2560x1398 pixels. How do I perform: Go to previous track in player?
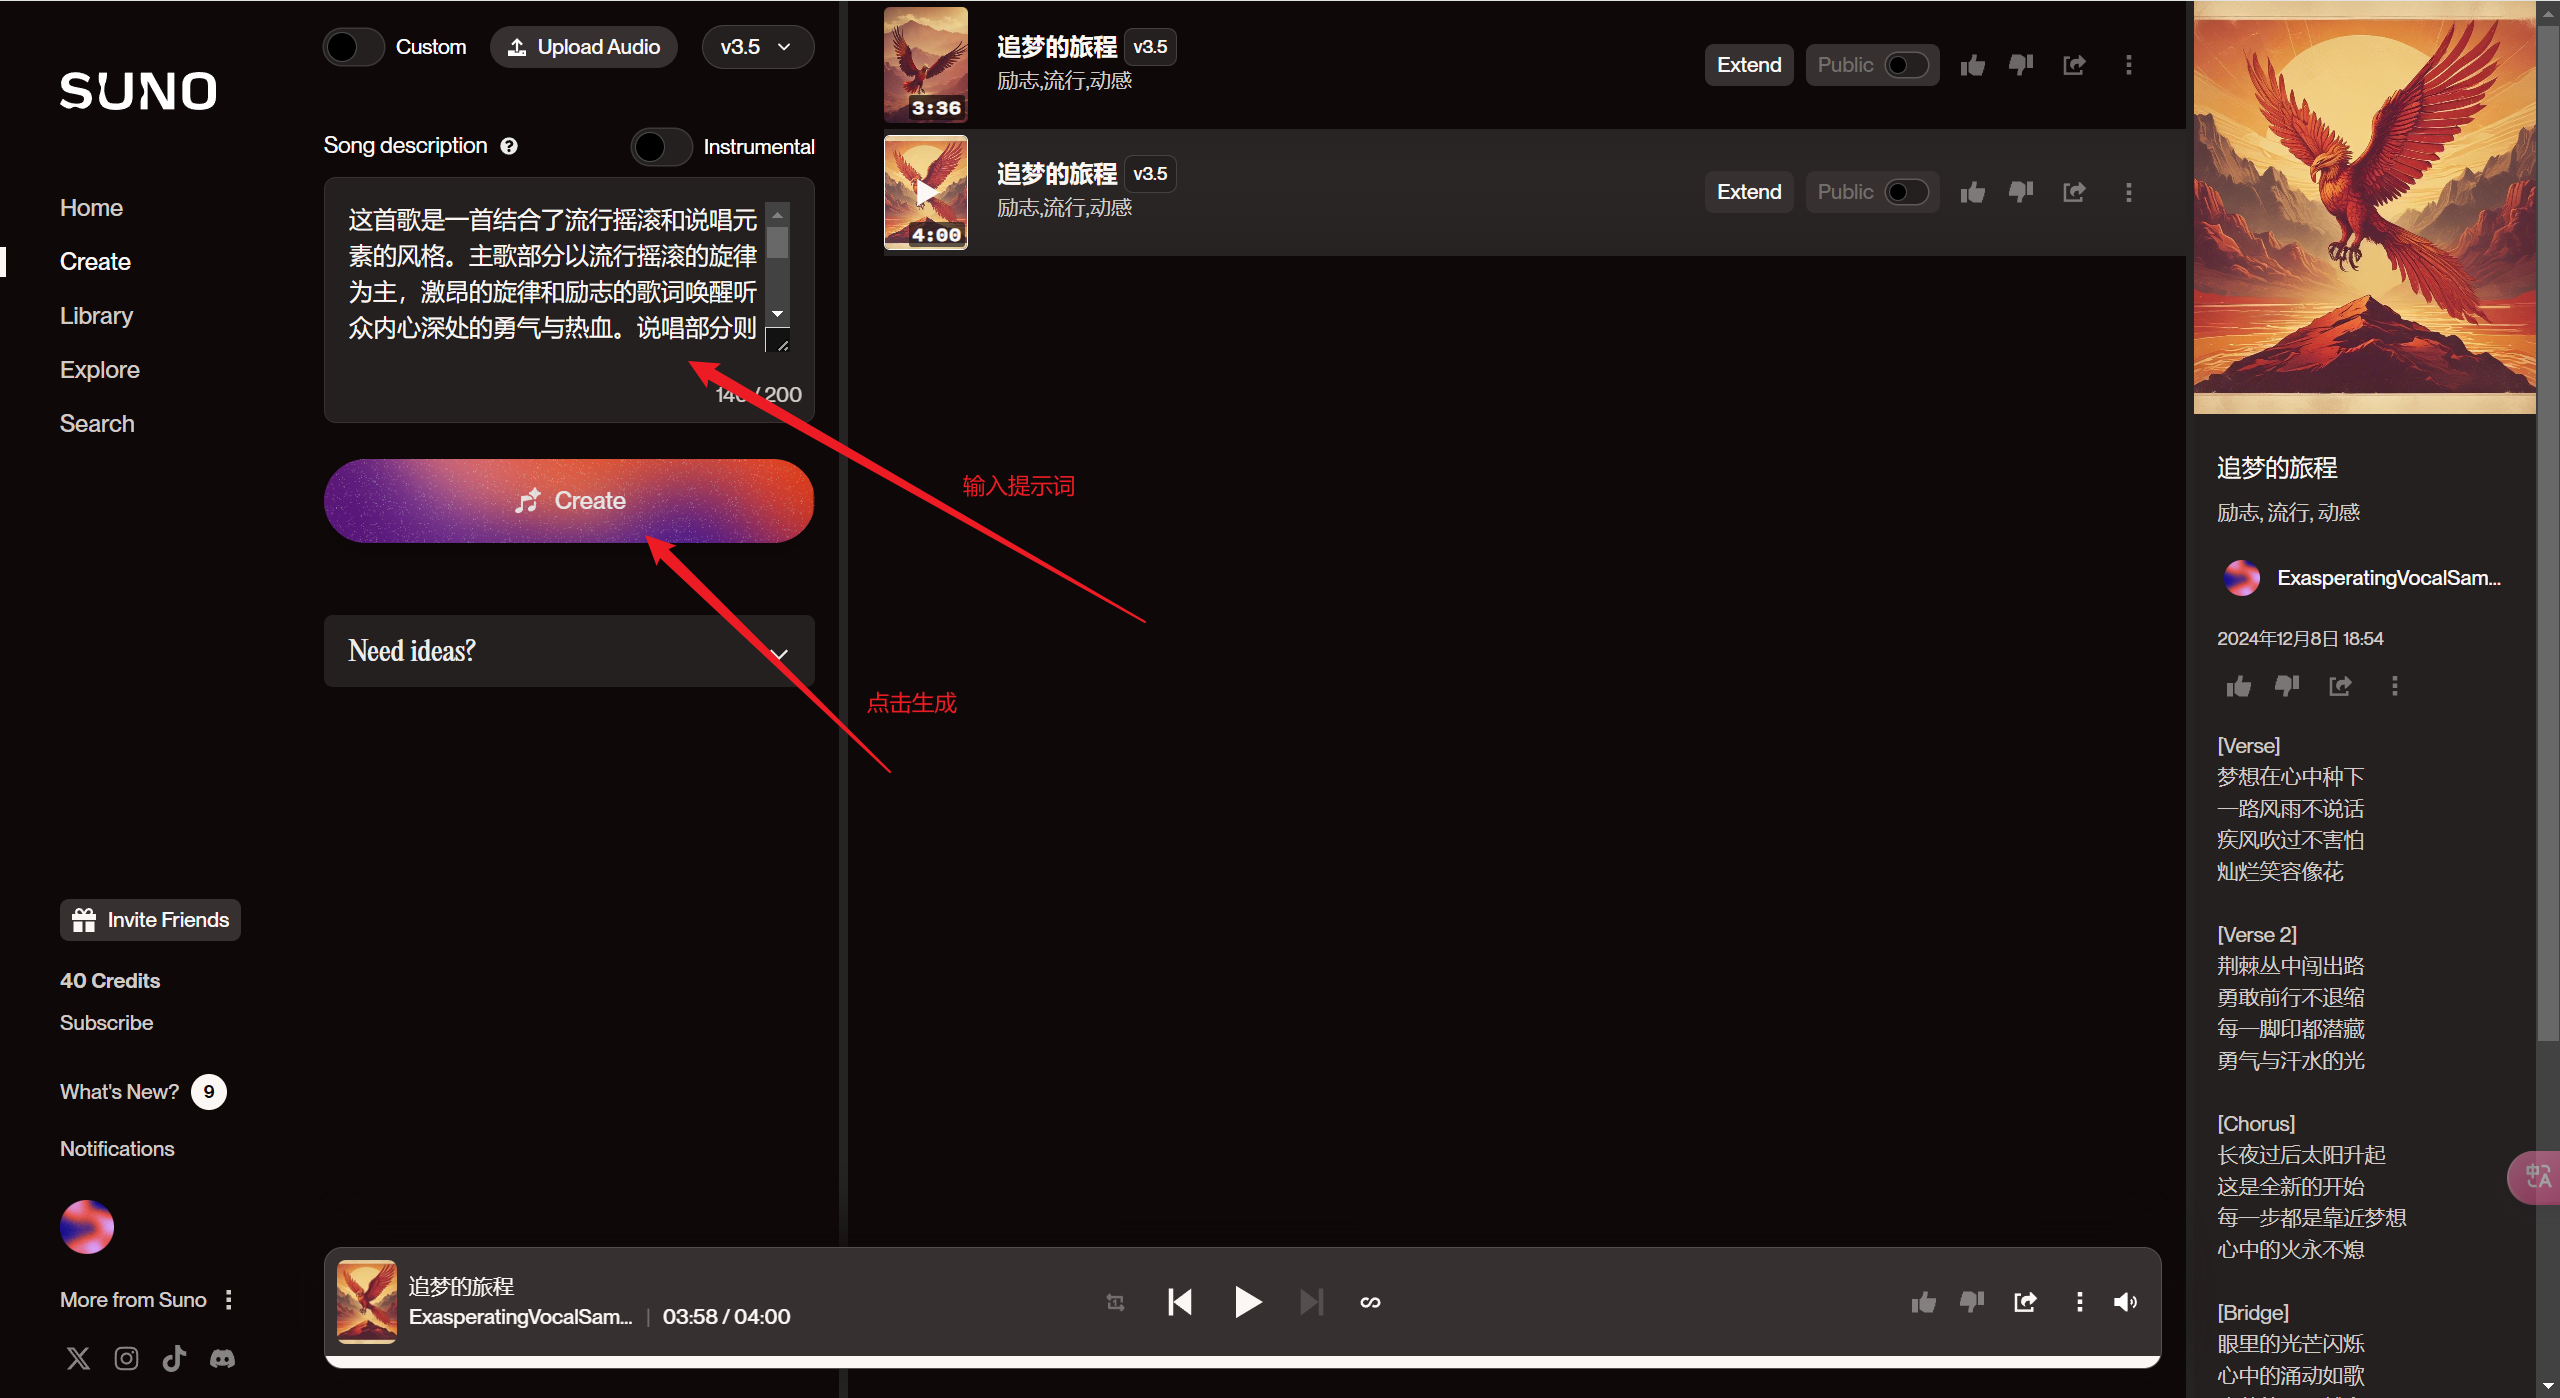1180,1302
